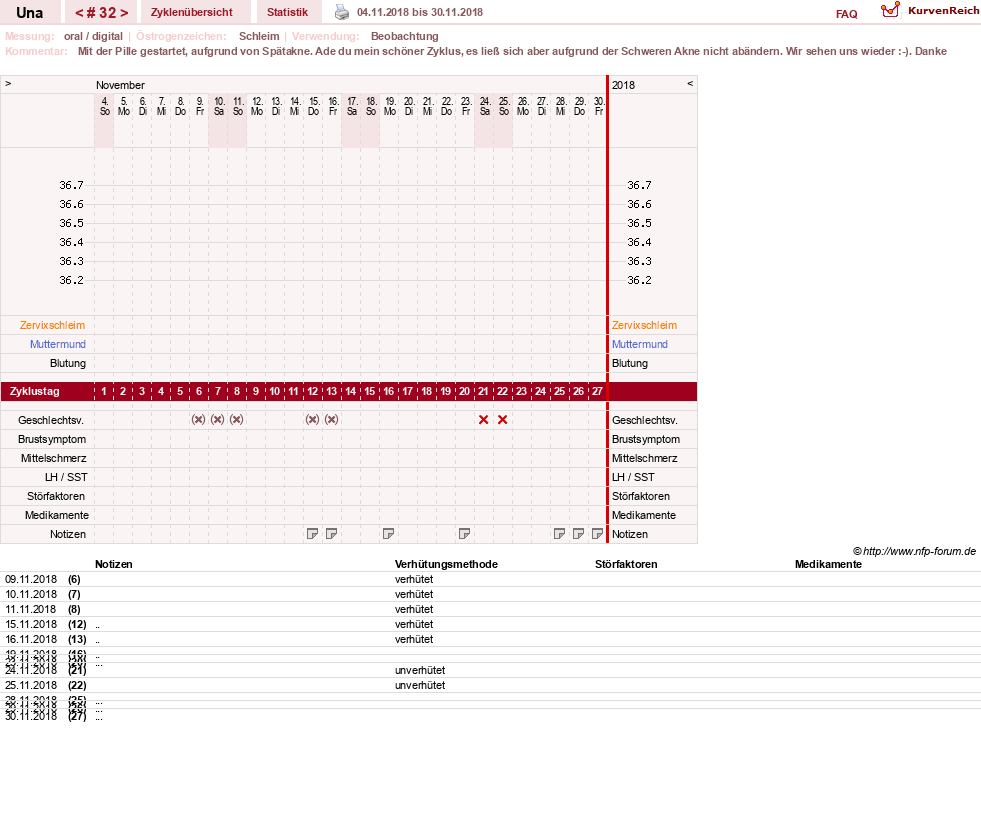The width and height of the screenshot is (981, 823).
Task: Click the 15.11.2018 notes row
Action: tap(490, 625)
